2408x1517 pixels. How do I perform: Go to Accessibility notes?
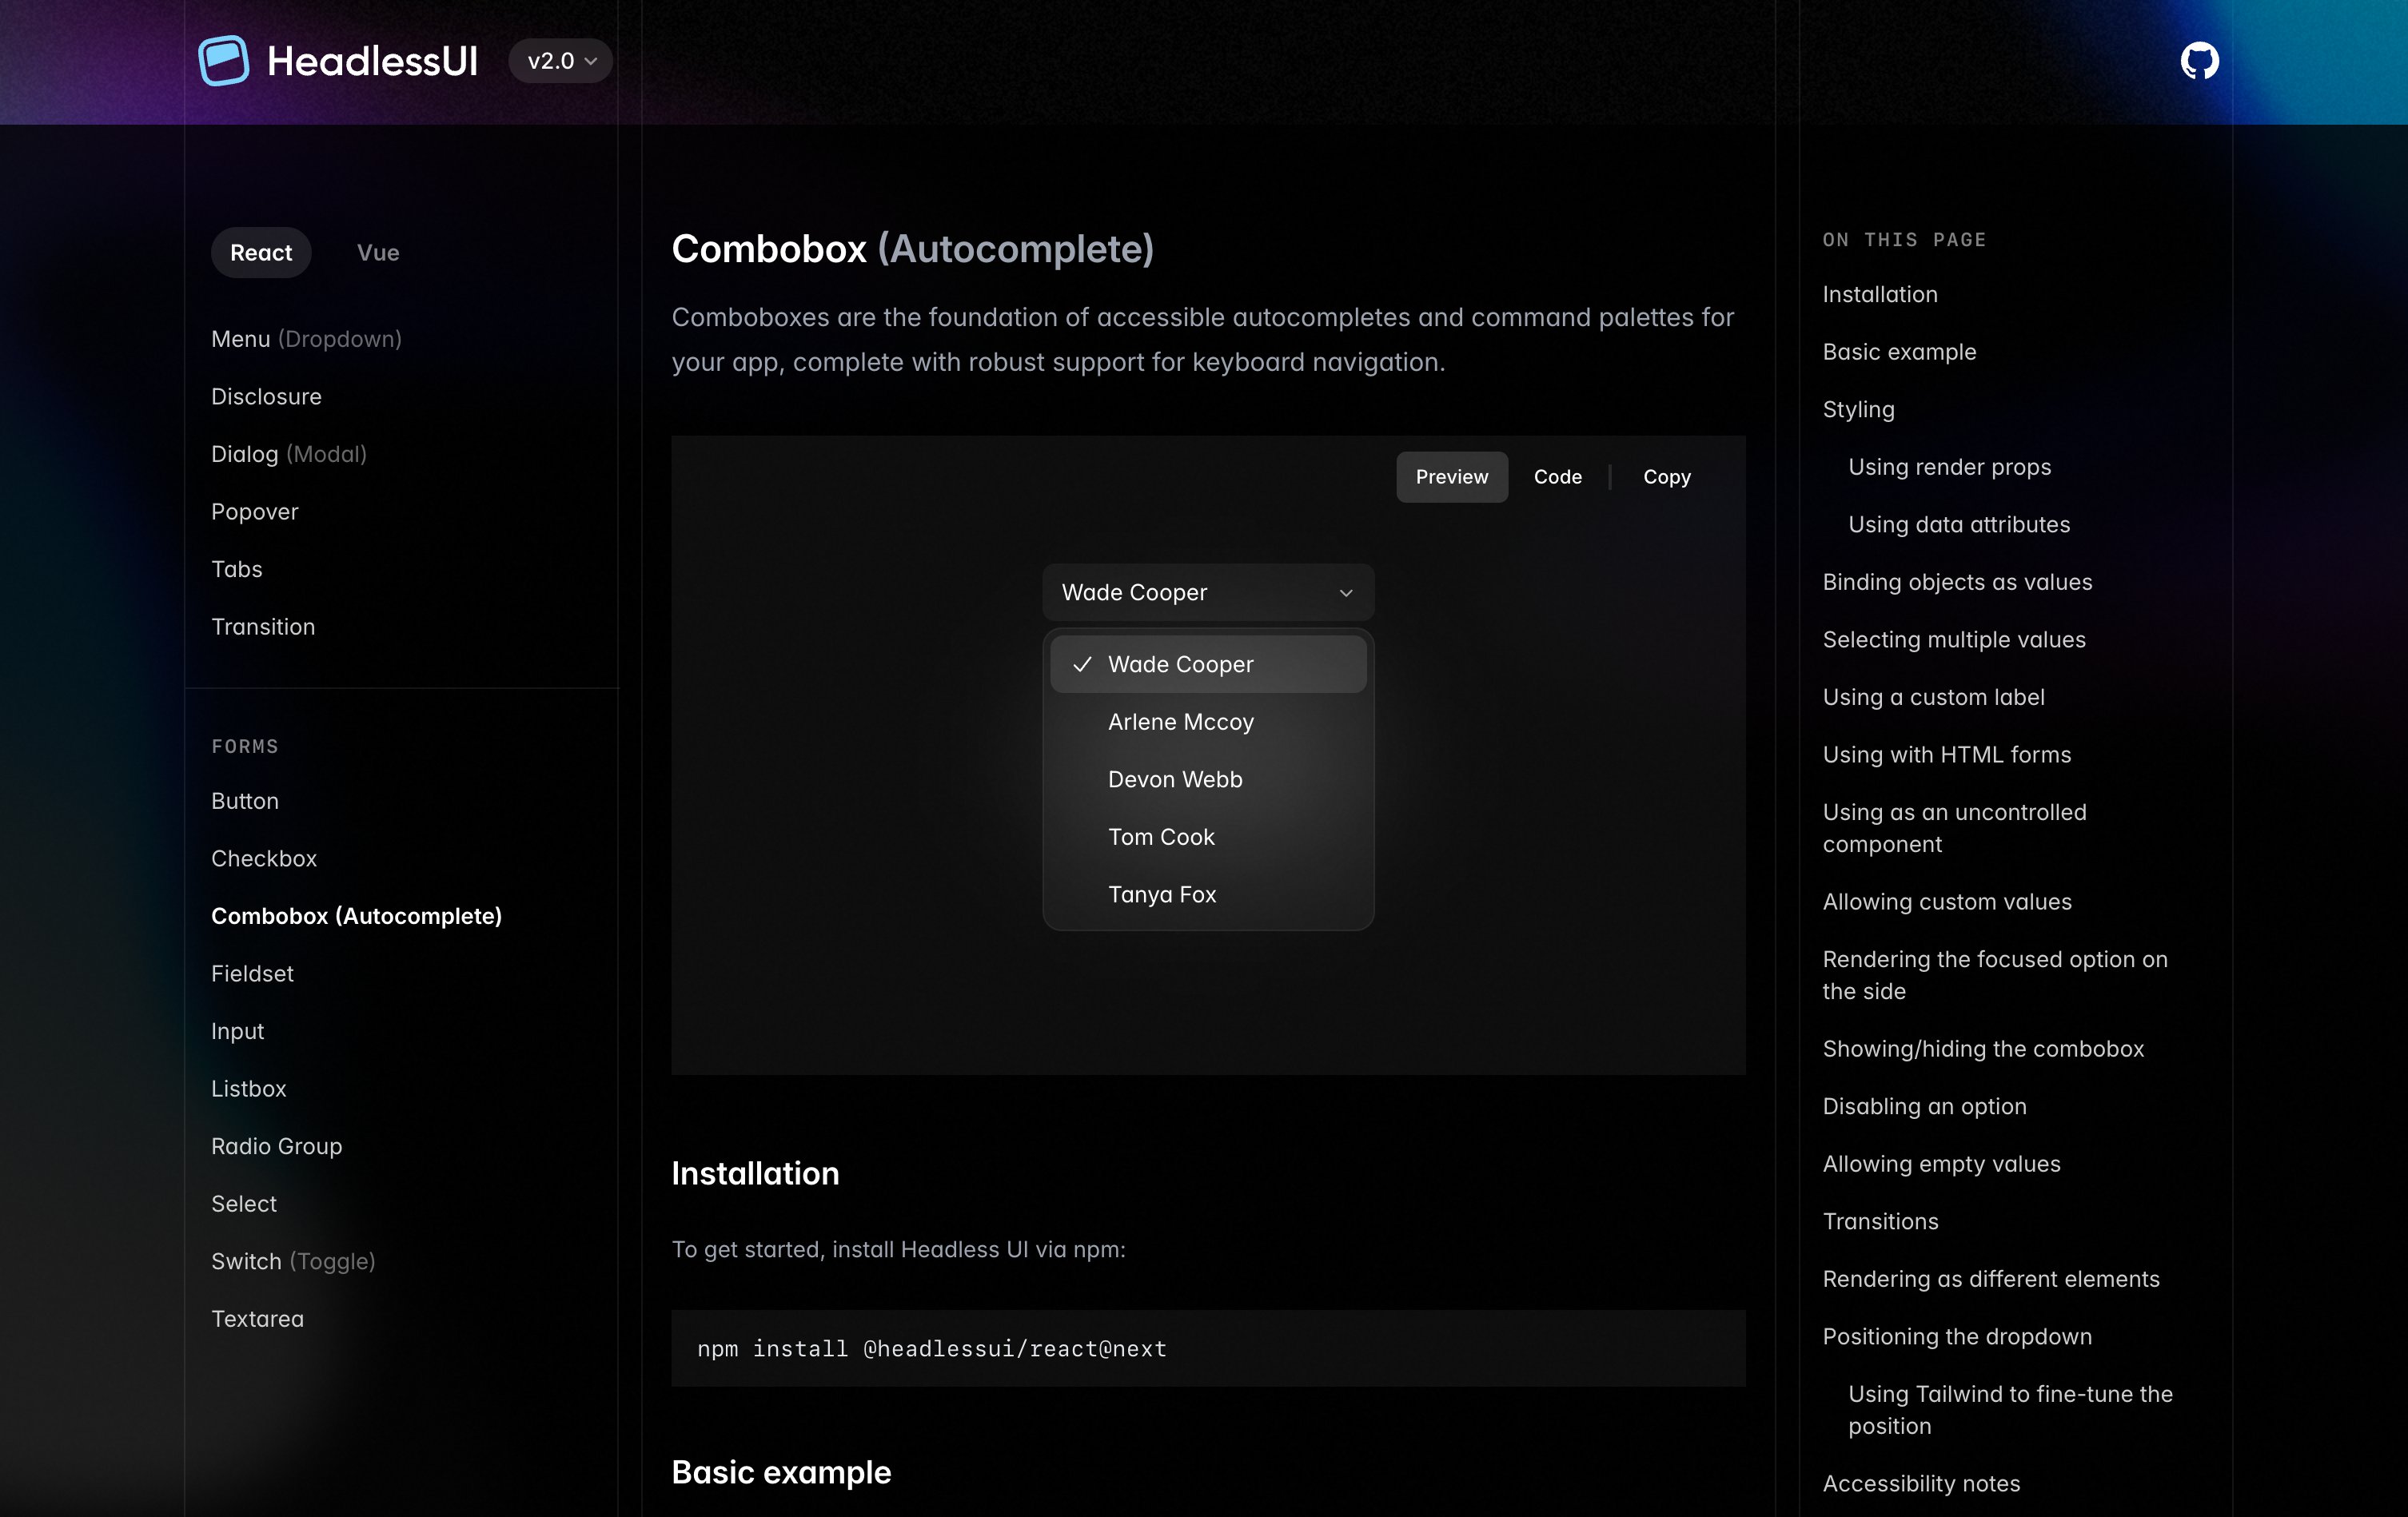click(1921, 1484)
